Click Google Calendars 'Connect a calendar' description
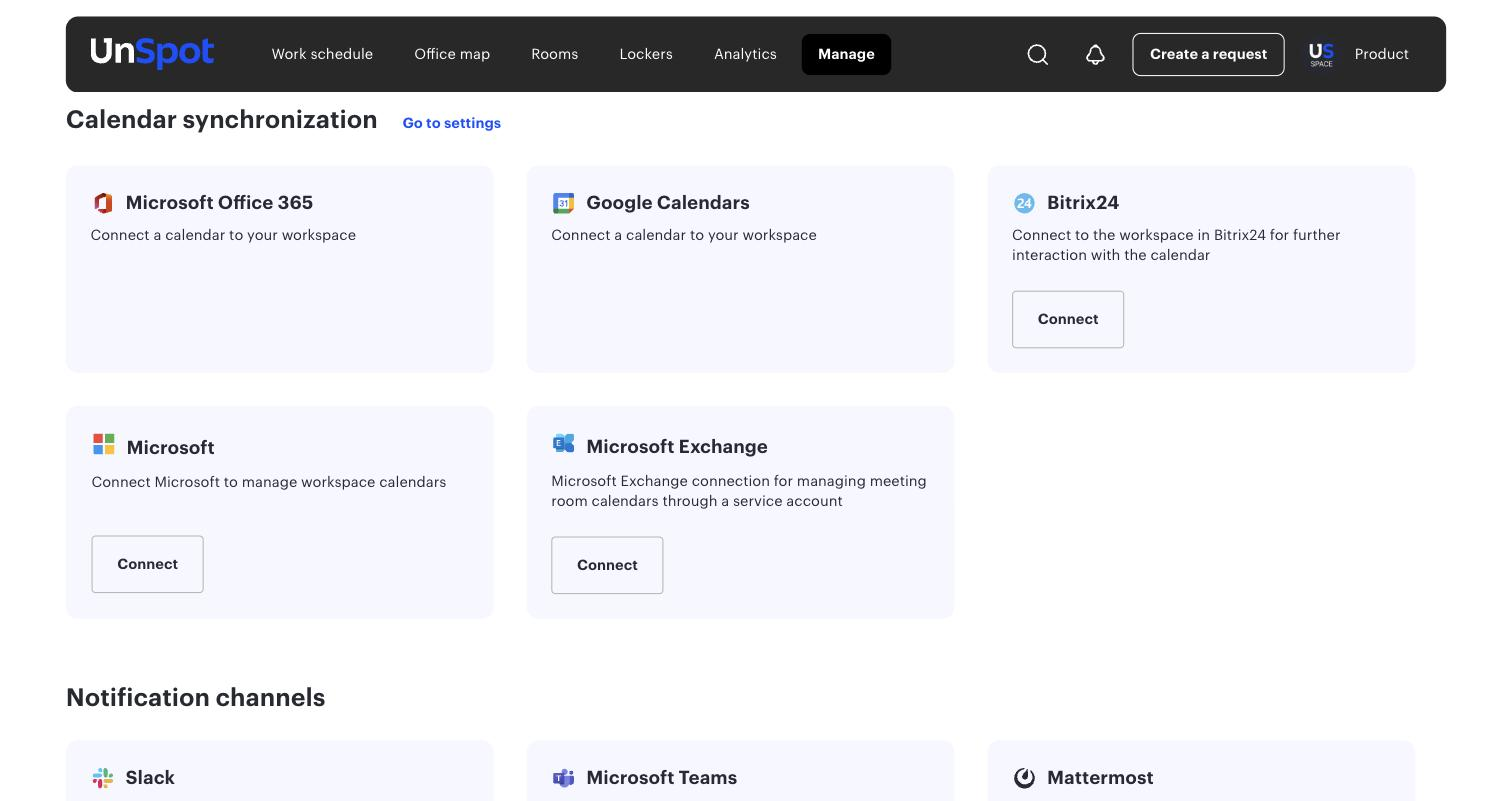The height and width of the screenshot is (801, 1512). (x=684, y=235)
